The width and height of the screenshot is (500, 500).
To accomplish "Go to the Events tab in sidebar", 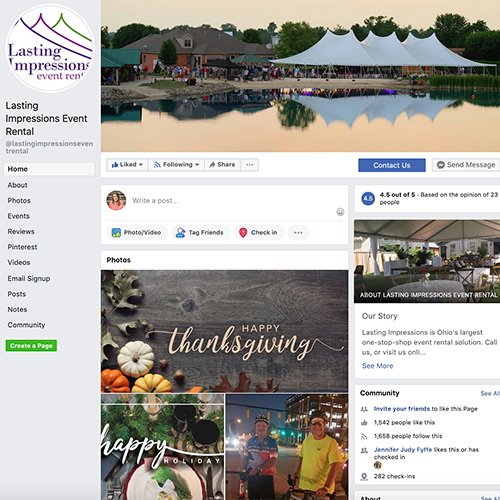I will point(19,216).
